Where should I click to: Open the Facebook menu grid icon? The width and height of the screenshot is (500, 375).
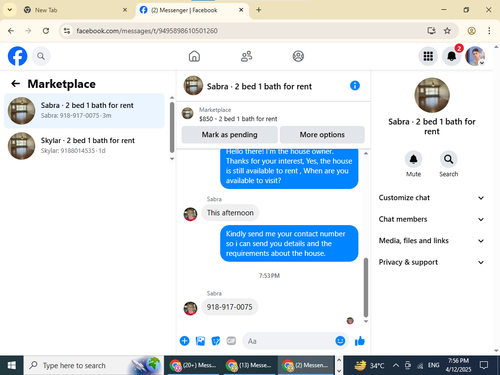tap(428, 56)
